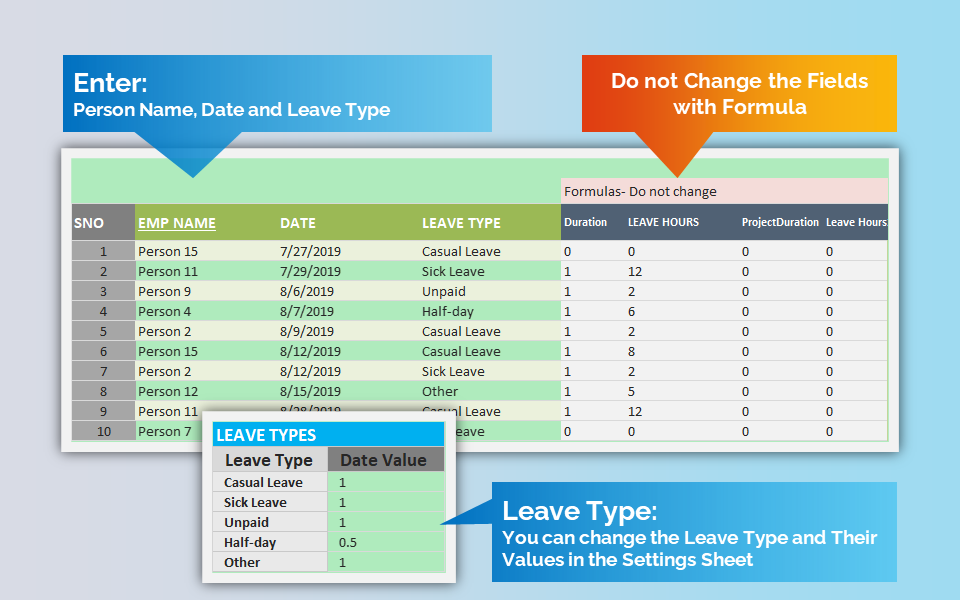Click the EMP NAME column header
960x600 pixels.
178,222
